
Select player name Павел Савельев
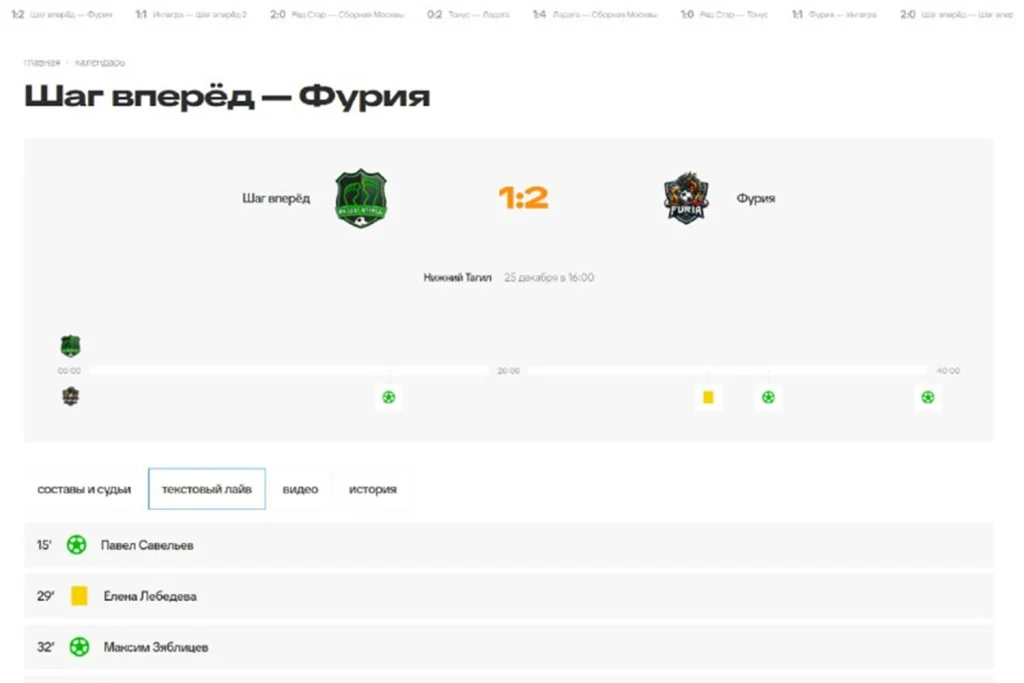pyautogui.click(x=147, y=545)
